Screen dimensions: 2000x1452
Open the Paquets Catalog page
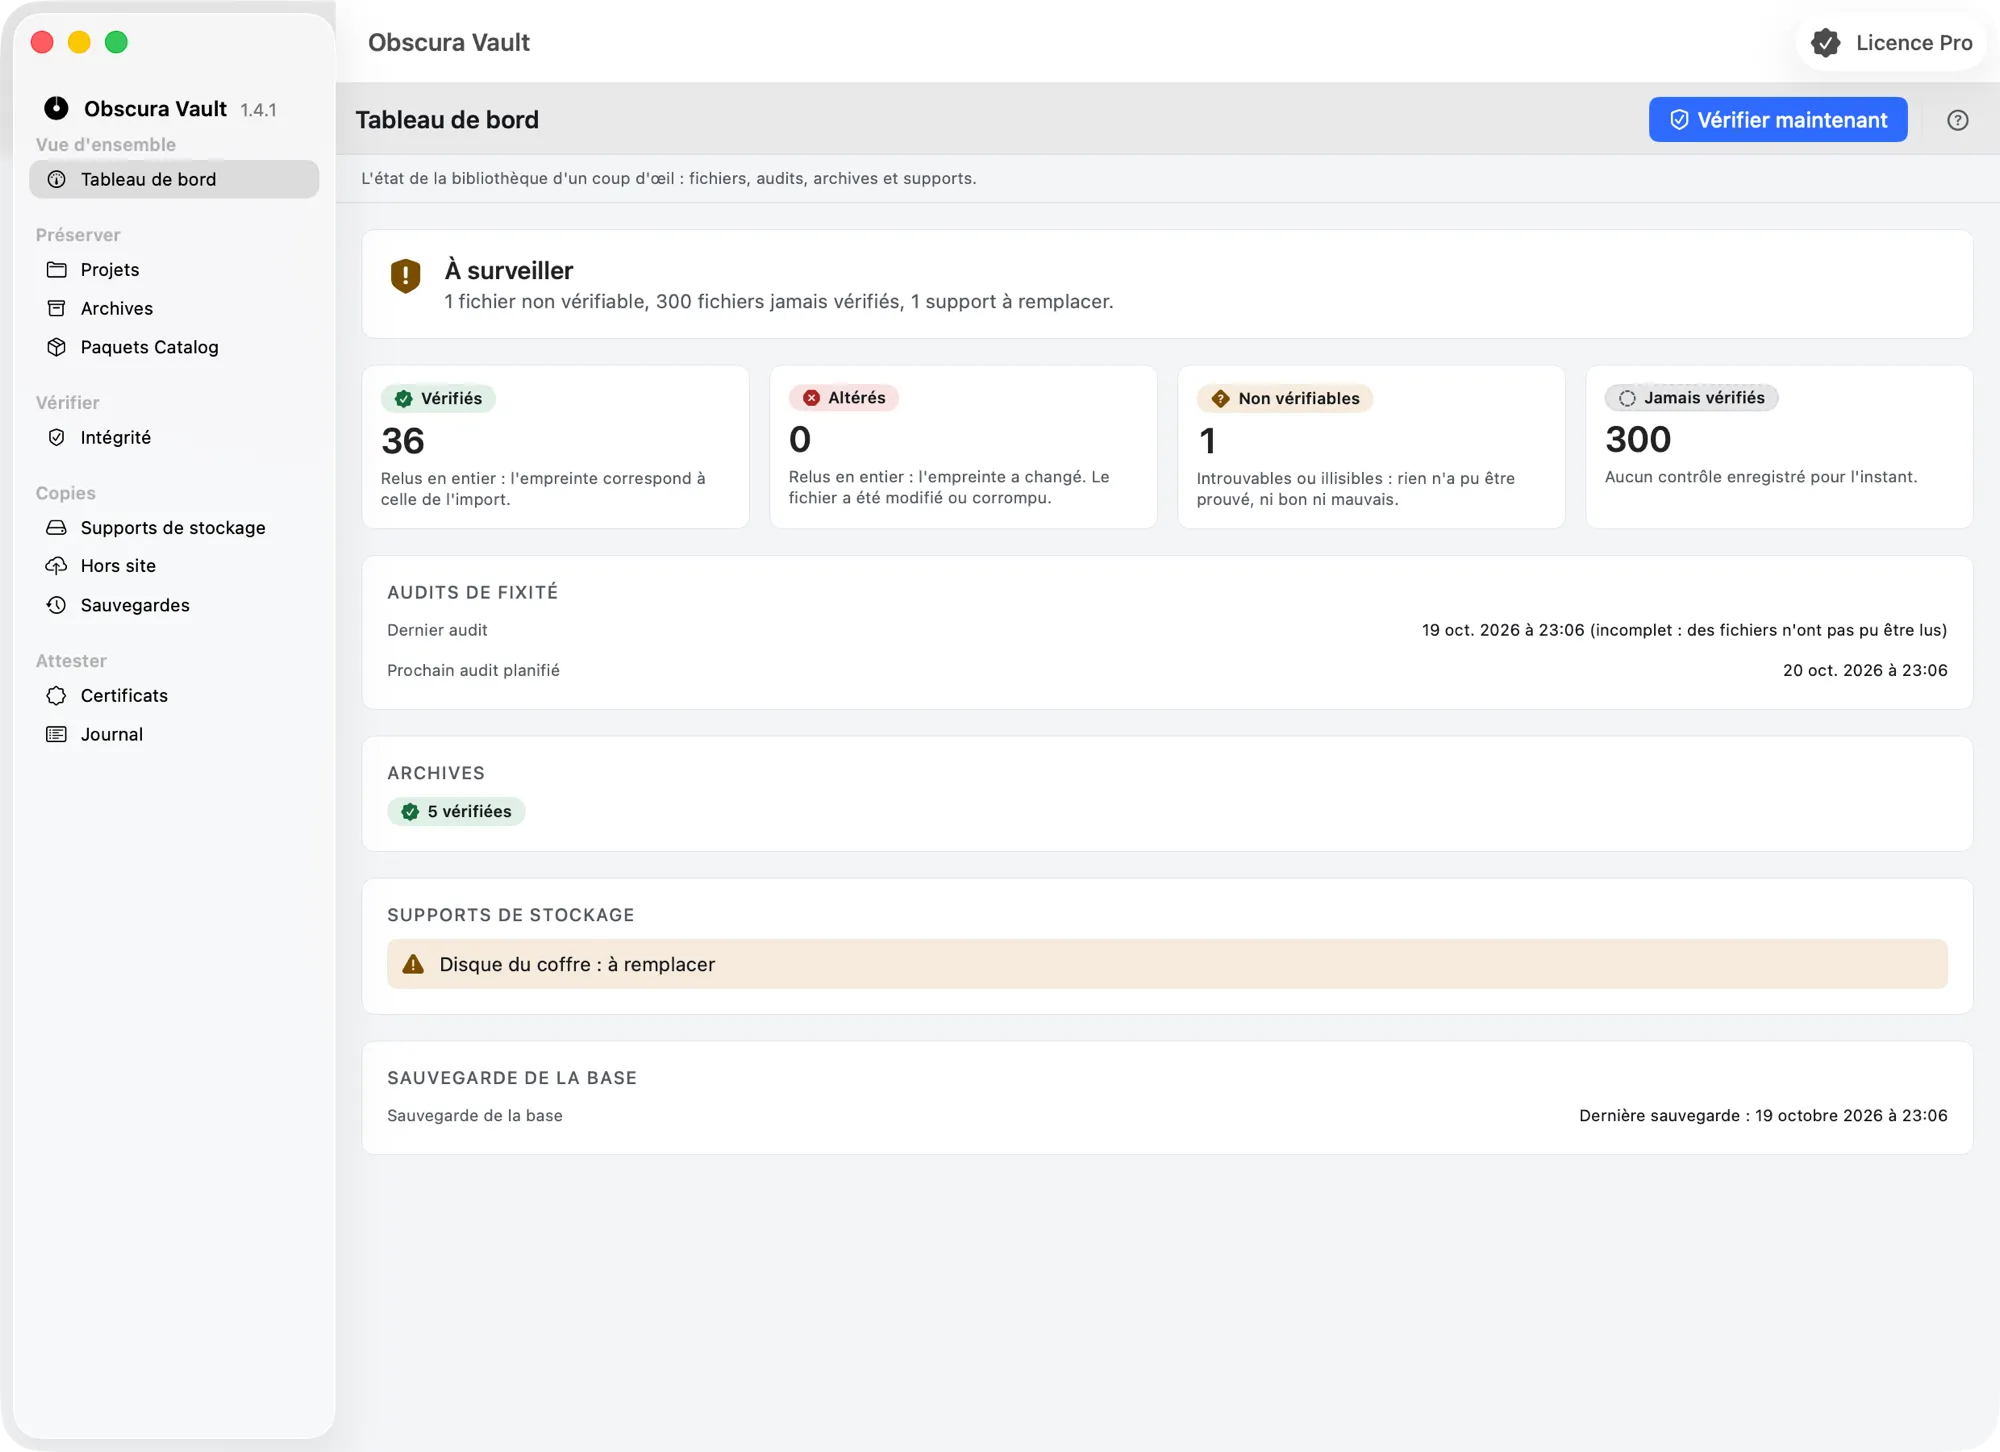174,347
